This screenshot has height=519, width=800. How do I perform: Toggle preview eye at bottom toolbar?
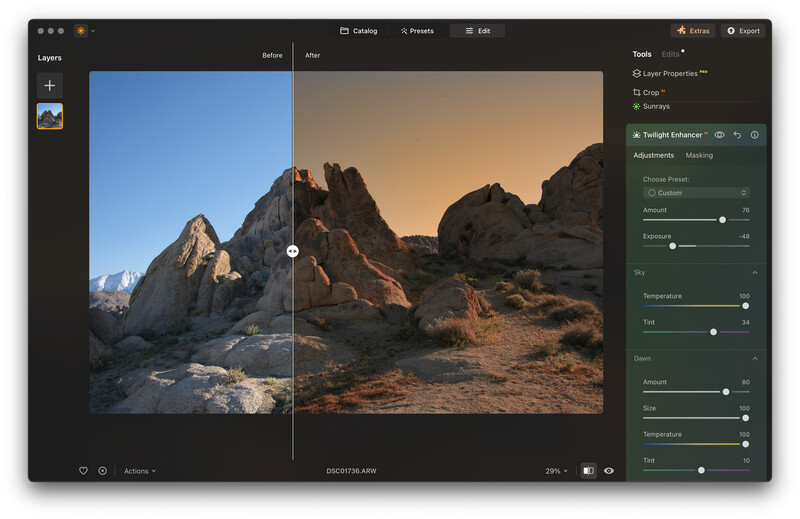point(609,471)
